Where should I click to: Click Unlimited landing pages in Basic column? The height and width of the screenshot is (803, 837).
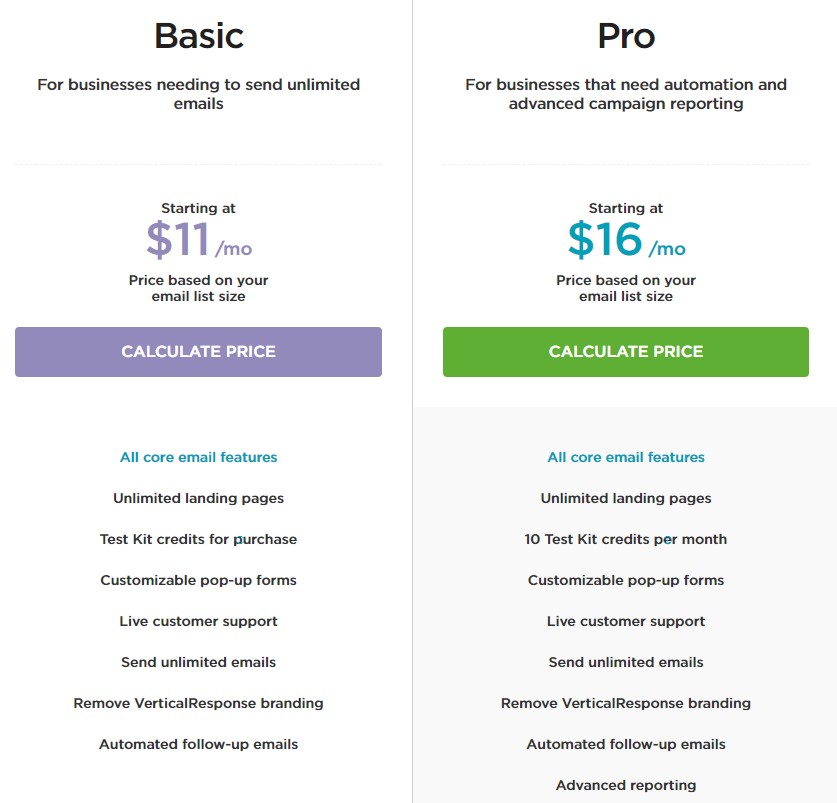(x=199, y=498)
